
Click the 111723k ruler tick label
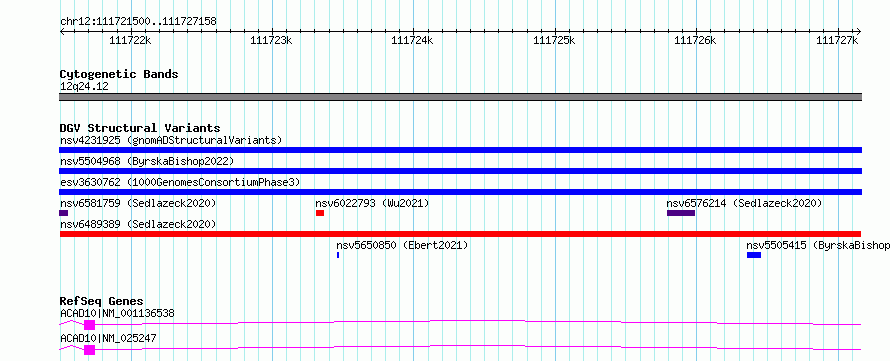[271, 40]
